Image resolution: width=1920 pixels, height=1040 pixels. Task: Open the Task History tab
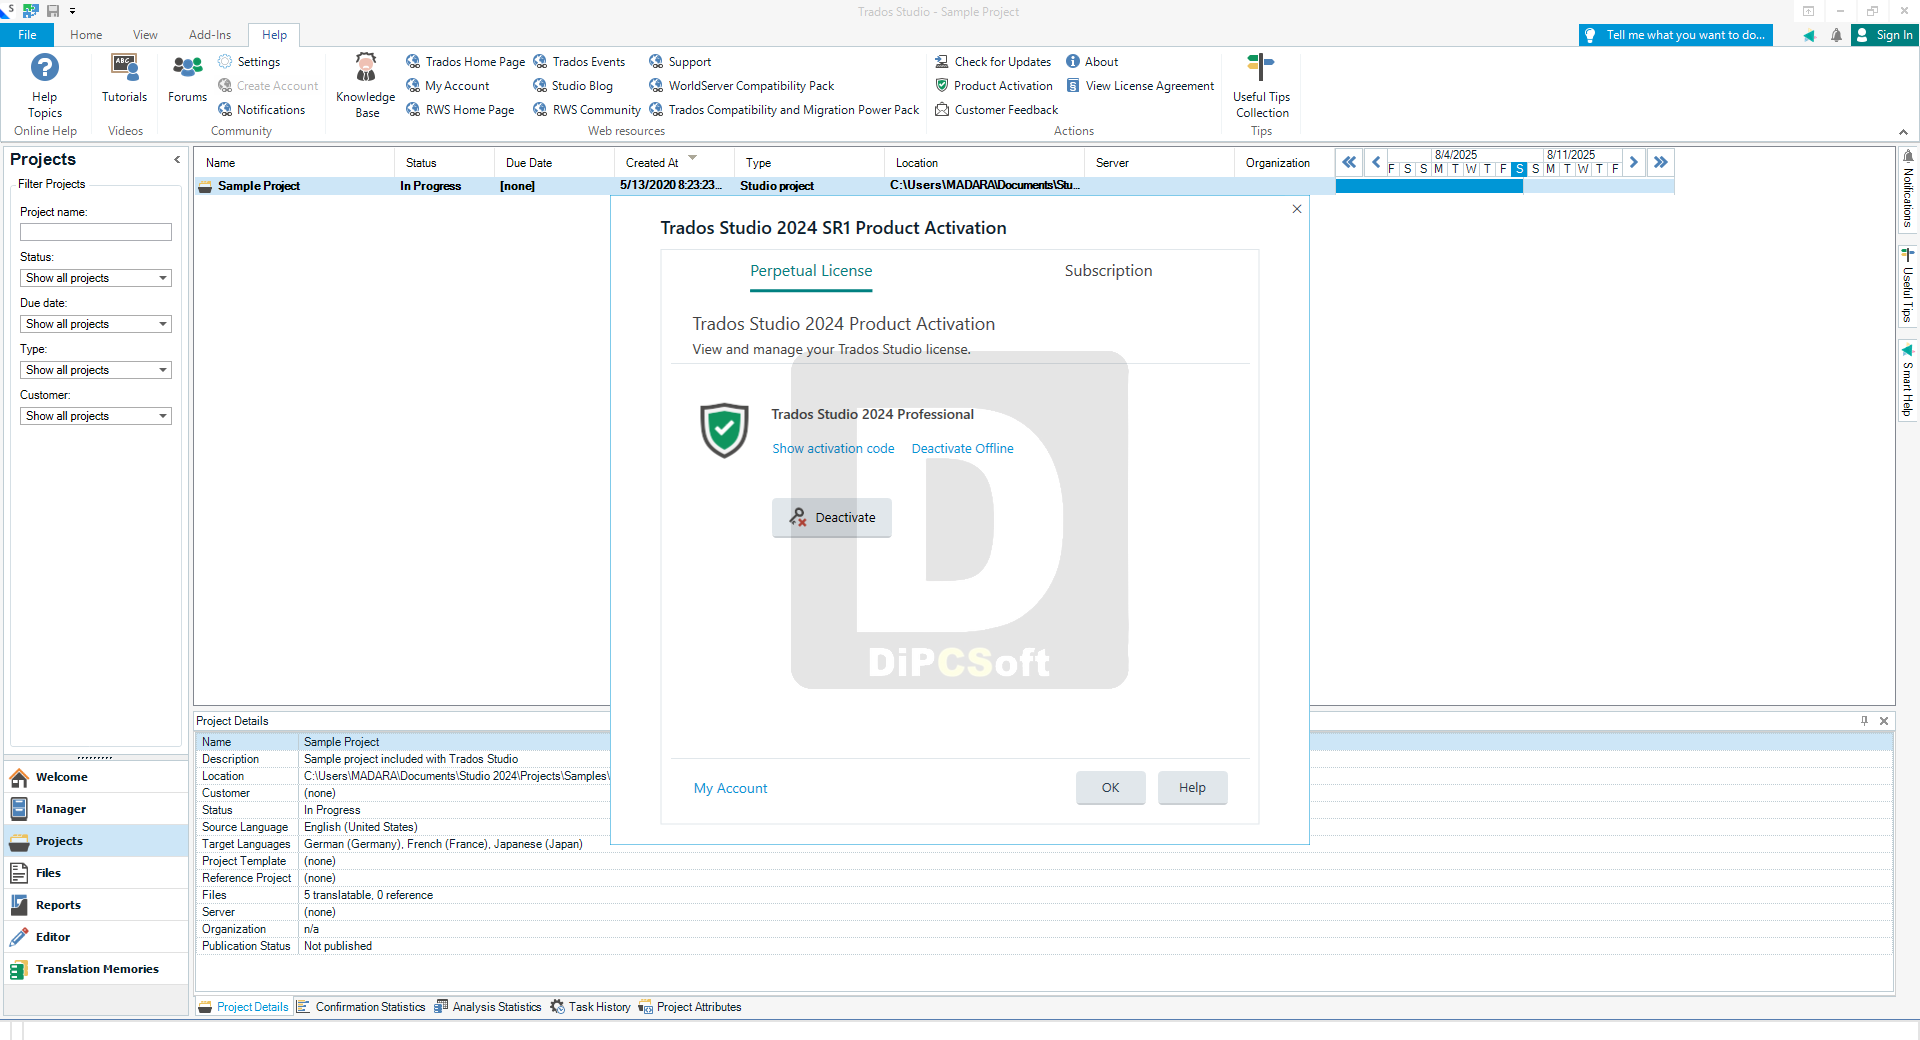coord(590,1007)
